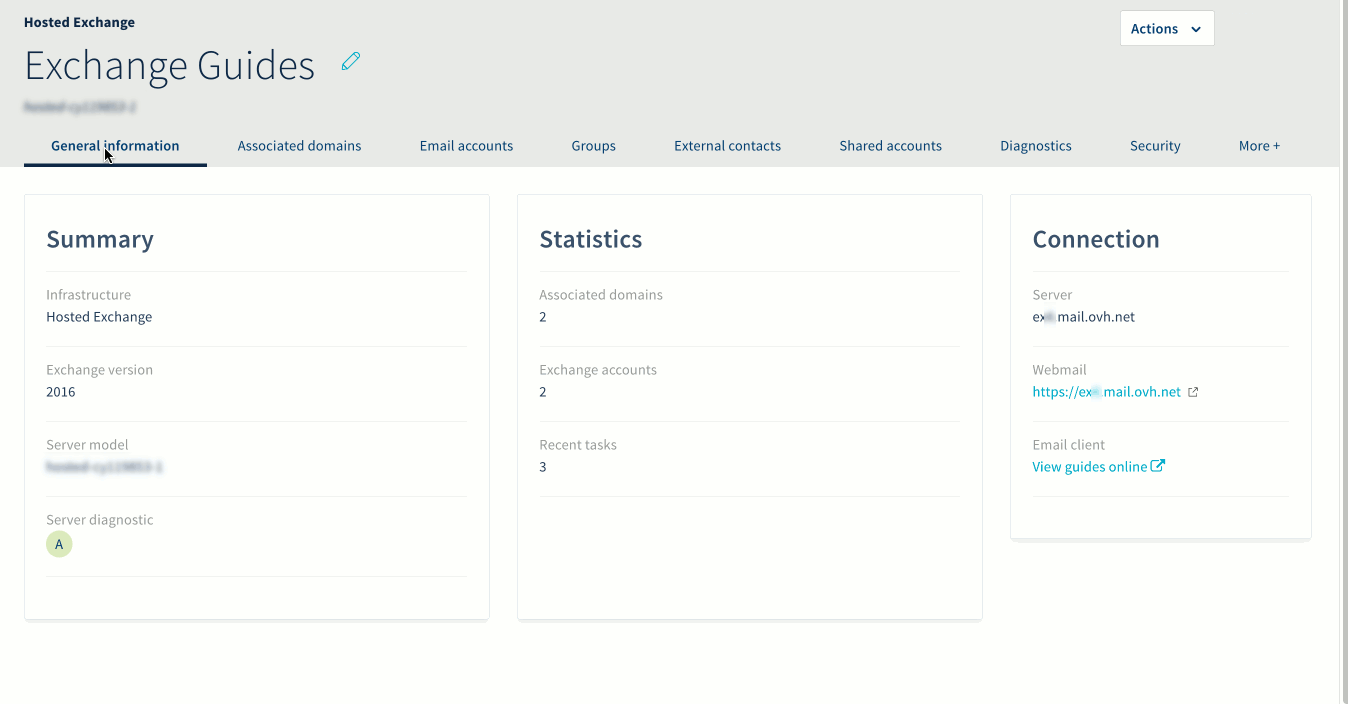The width and height of the screenshot is (1348, 704).
Task: Switch to the Associated domains tab
Action: pyautogui.click(x=299, y=146)
